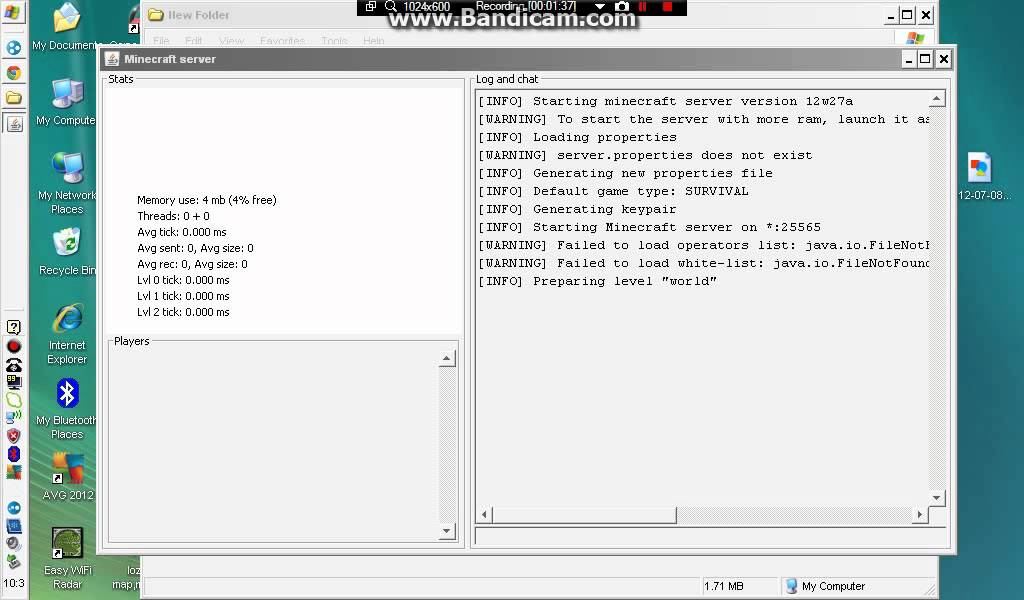This screenshot has width=1024, height=600.
Task: Click the log scroll up arrow
Action: pos(936,99)
